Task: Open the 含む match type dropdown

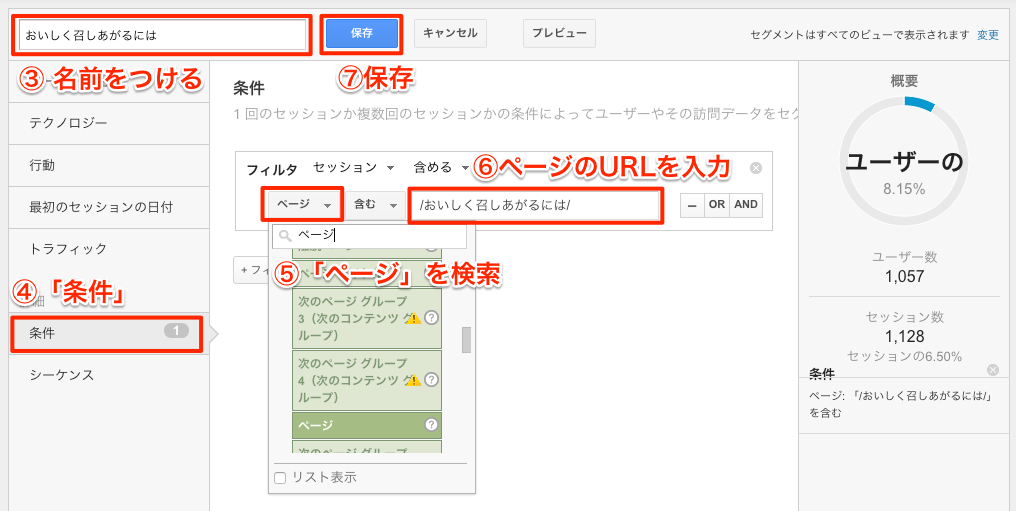Action: [x=375, y=205]
